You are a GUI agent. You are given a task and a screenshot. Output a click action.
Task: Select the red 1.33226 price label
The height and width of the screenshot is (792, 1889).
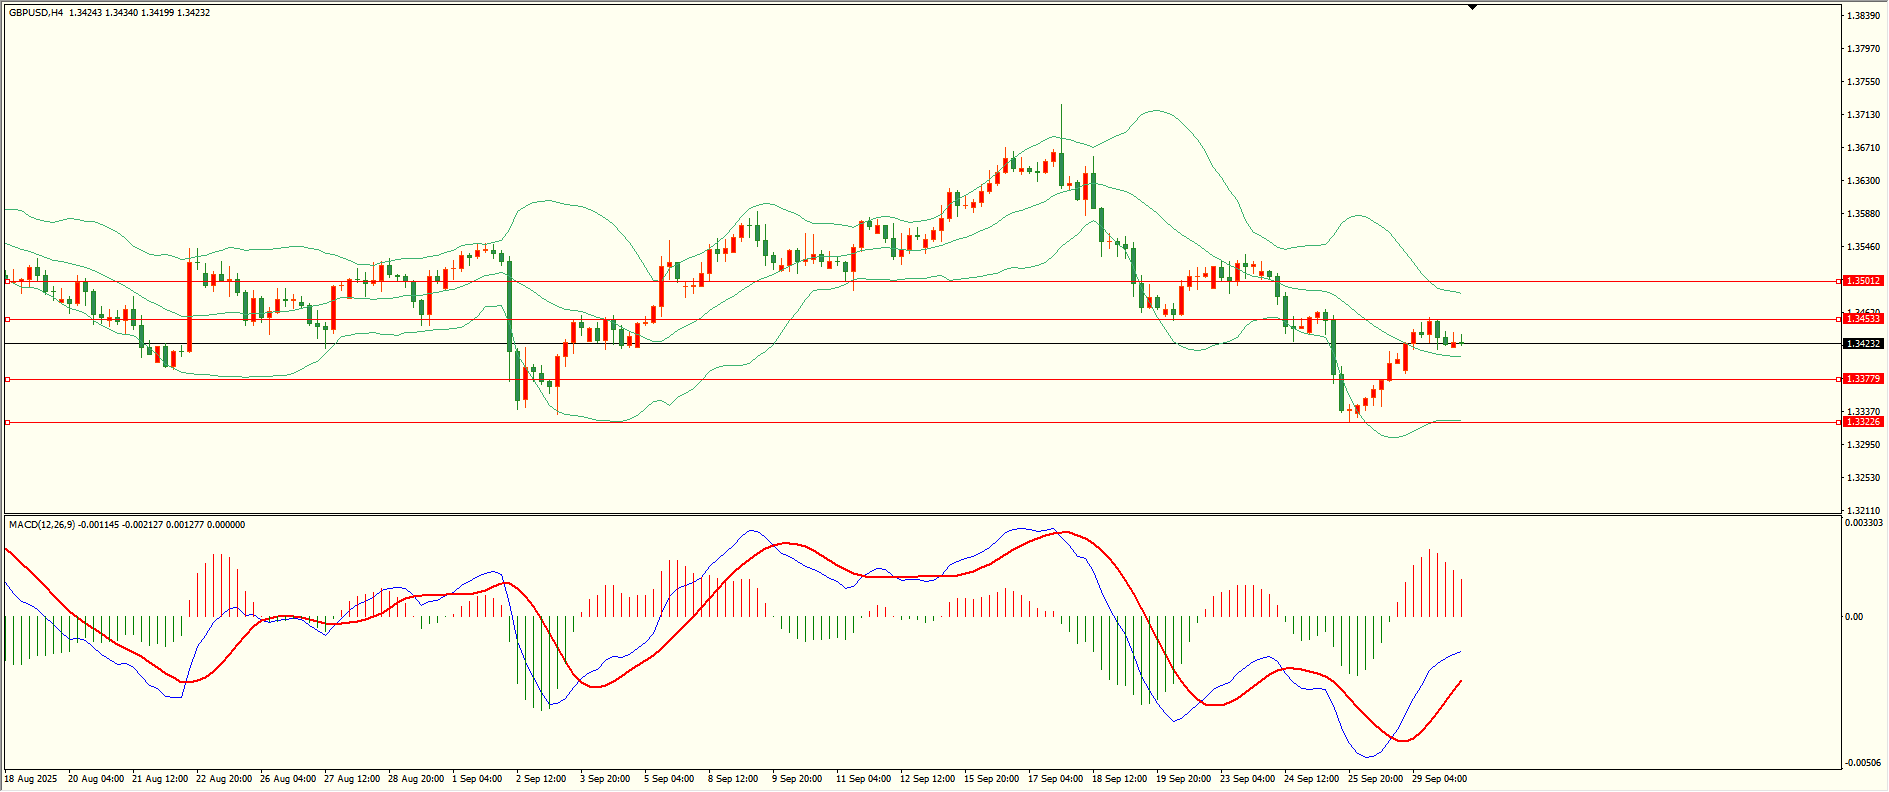click(1863, 422)
